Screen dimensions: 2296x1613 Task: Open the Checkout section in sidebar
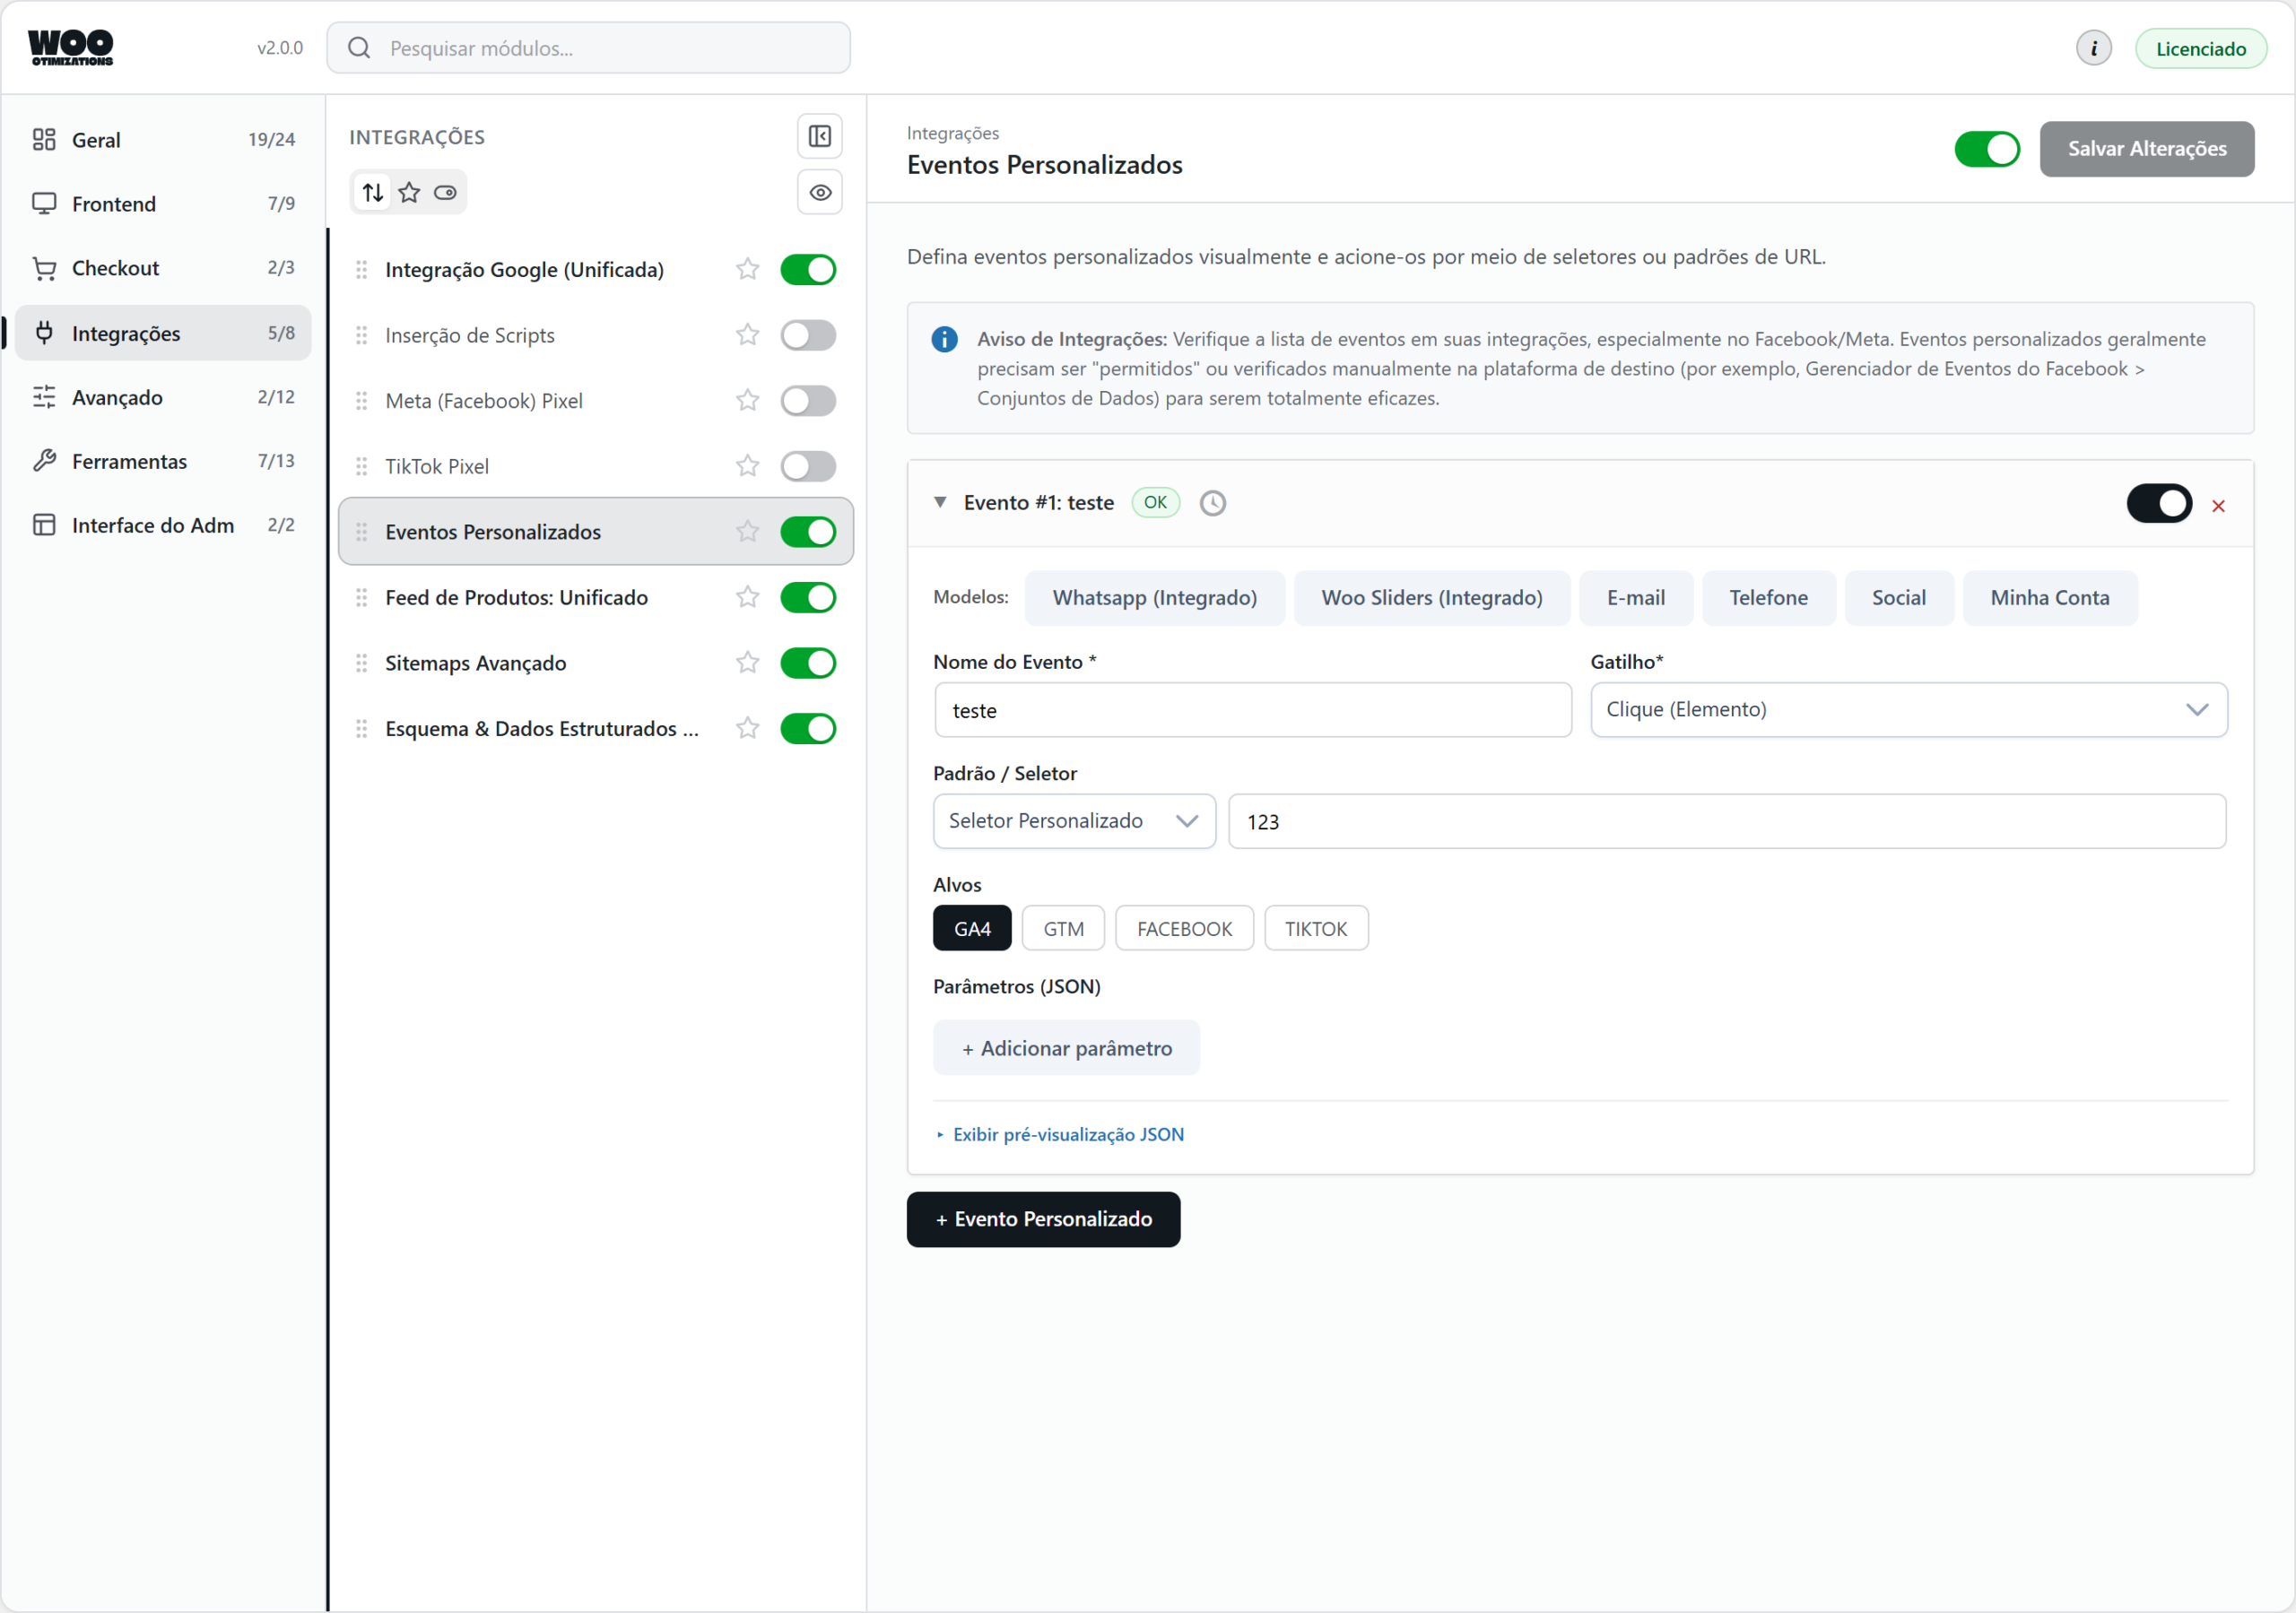point(163,268)
